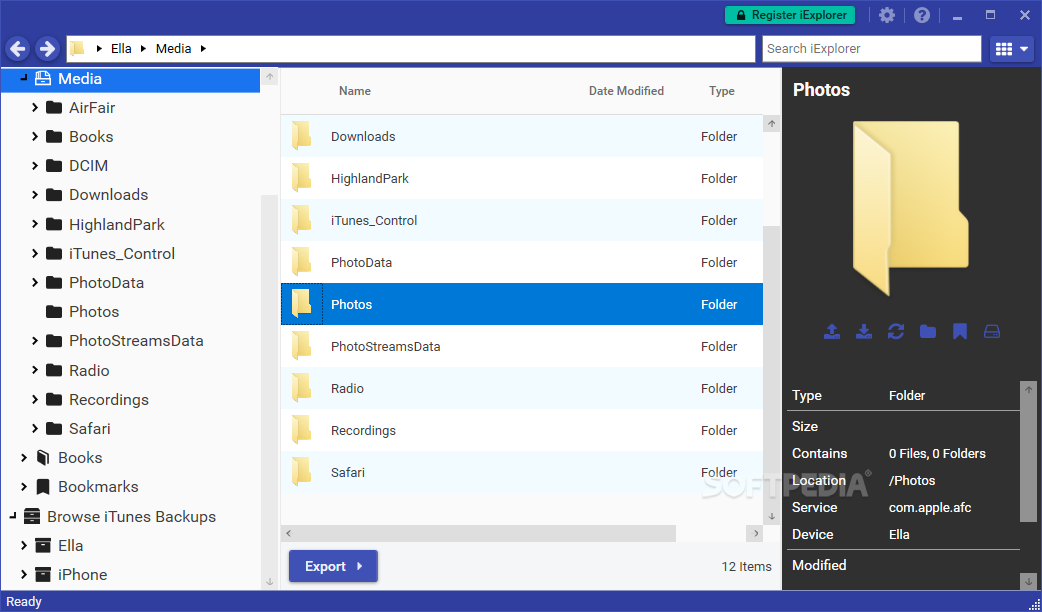
Task: Open the view mode grid dropdown
Action: pos(1011,49)
